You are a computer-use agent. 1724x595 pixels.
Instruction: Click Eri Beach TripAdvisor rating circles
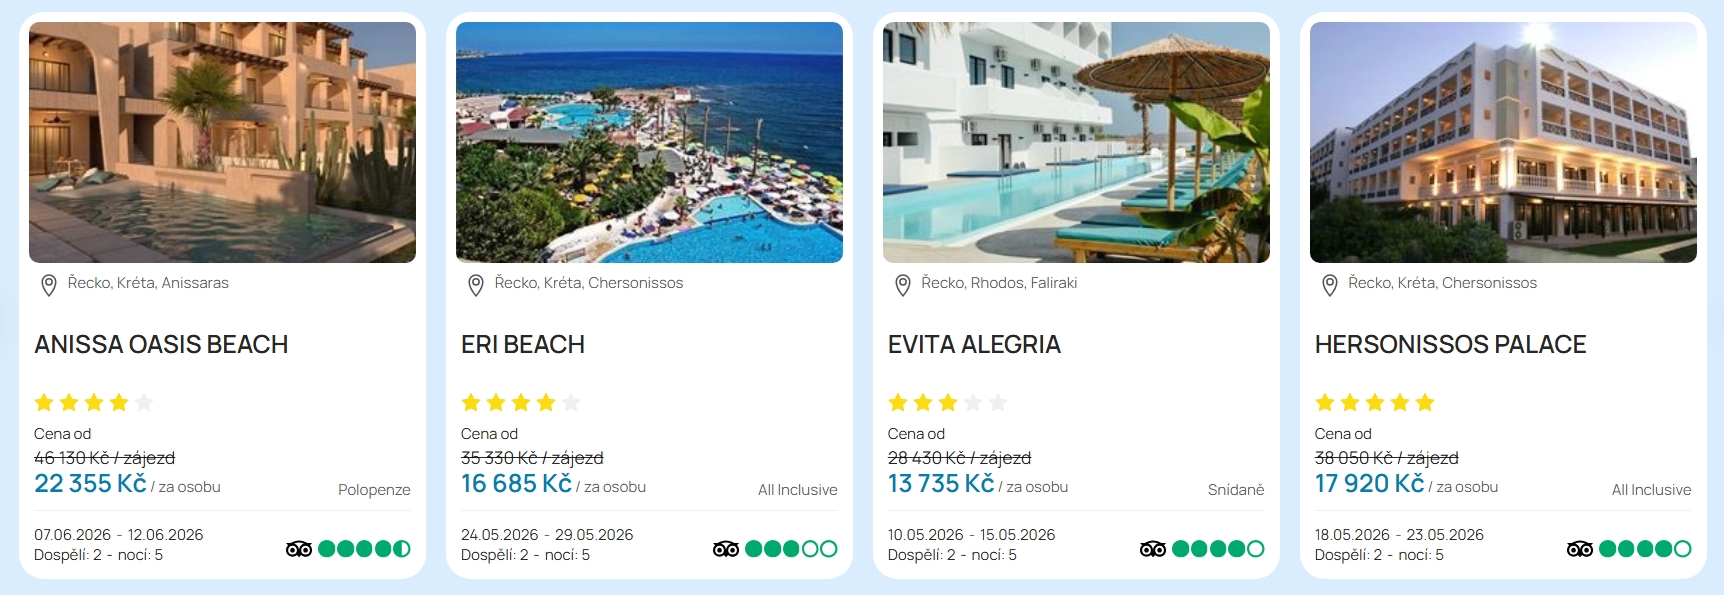(791, 549)
